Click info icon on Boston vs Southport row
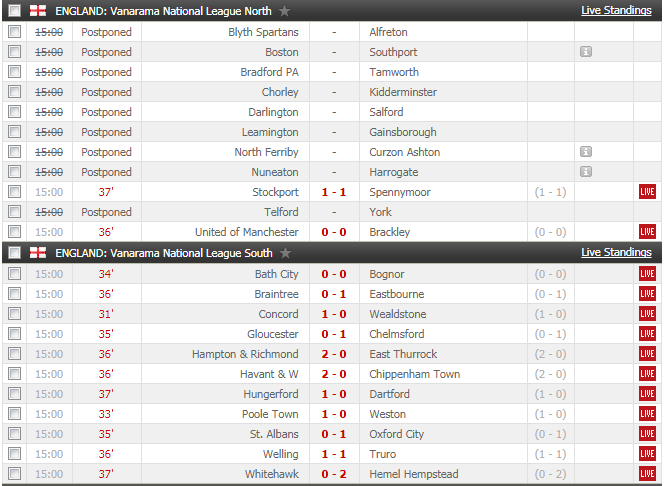The width and height of the screenshot is (664, 486). [x=586, y=52]
